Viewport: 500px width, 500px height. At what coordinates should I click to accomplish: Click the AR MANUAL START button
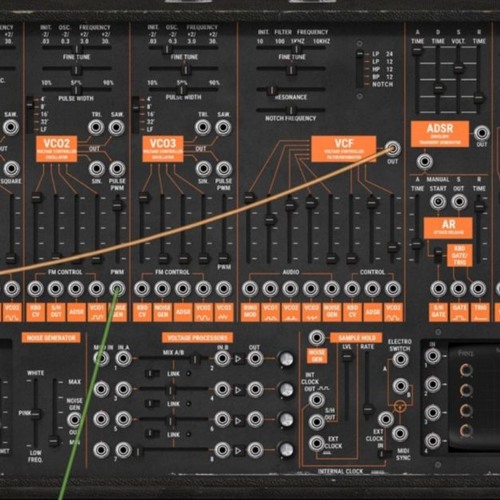[x=438, y=201]
